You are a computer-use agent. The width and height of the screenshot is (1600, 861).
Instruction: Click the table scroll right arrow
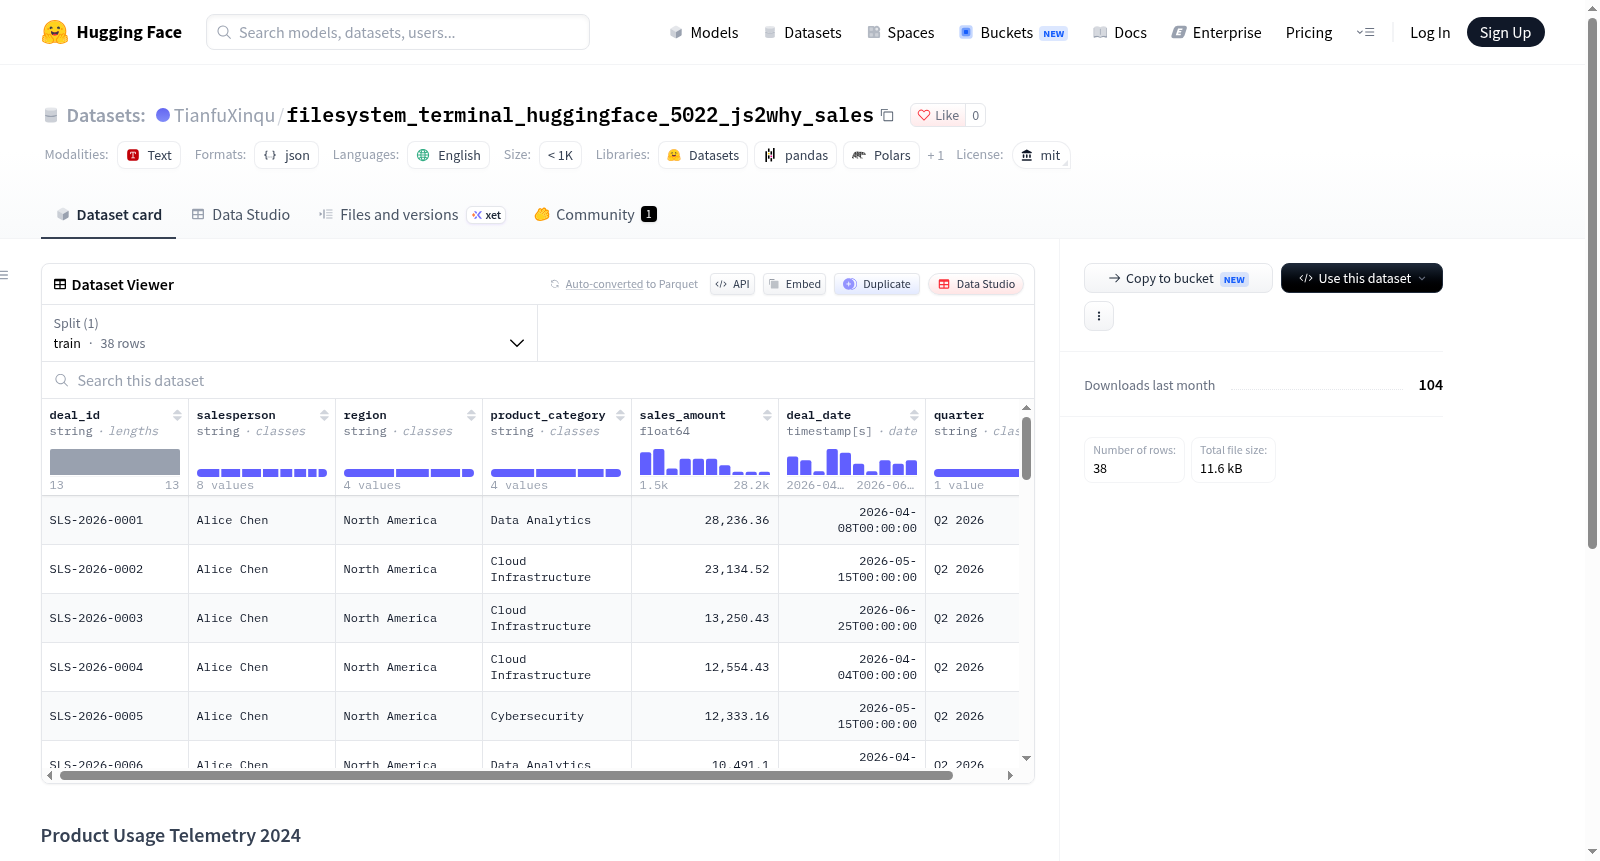pos(1010,775)
